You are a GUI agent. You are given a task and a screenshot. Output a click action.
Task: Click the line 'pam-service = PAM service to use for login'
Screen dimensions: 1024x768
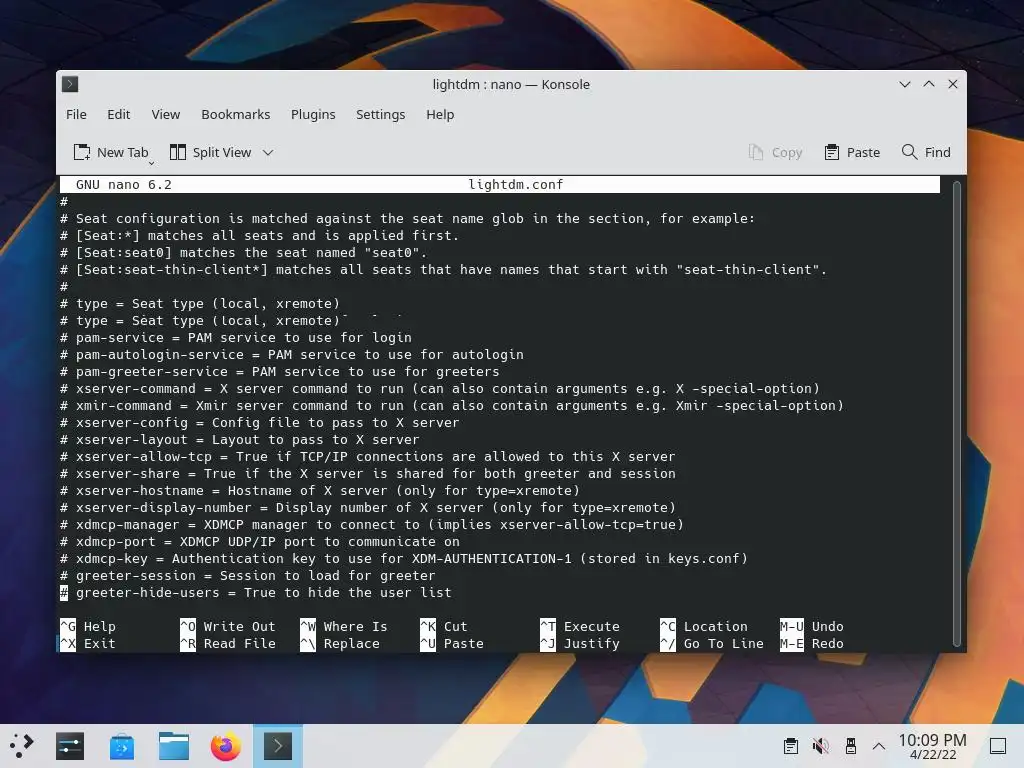click(x=236, y=338)
